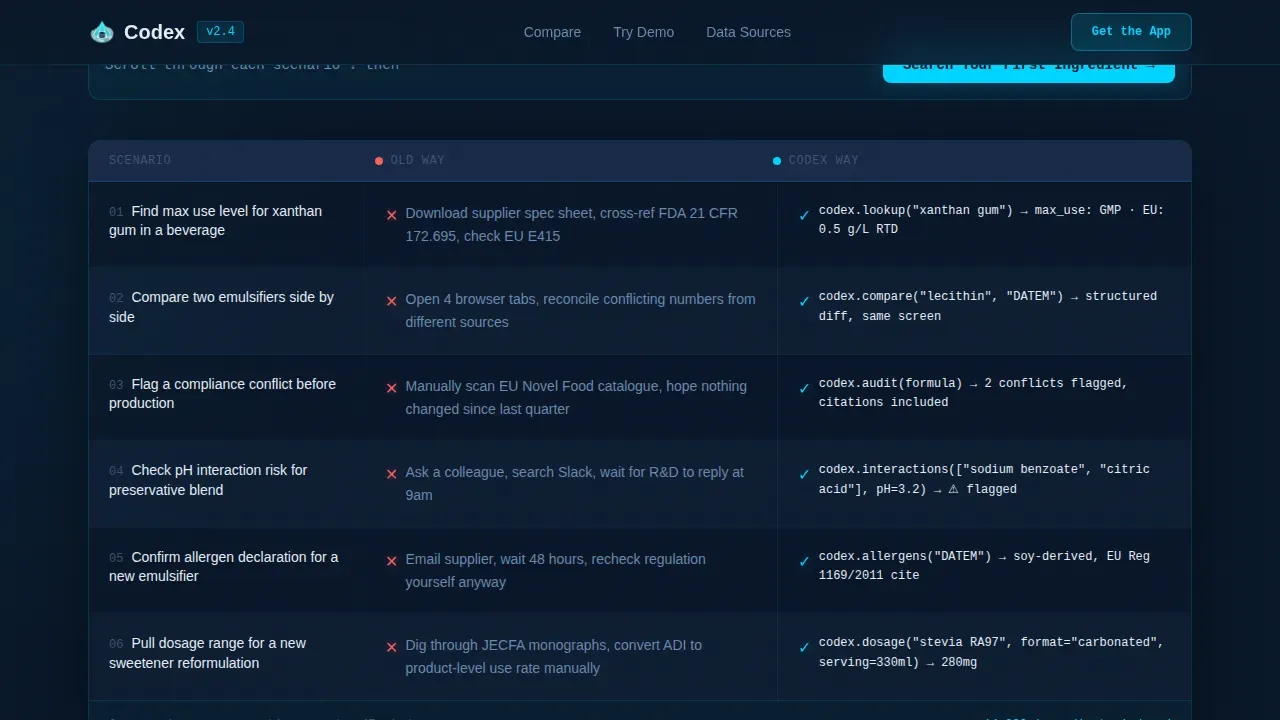Screen dimensions: 1280x720
Task: Click red X icon by Ask a colleague
Action: coord(392,473)
